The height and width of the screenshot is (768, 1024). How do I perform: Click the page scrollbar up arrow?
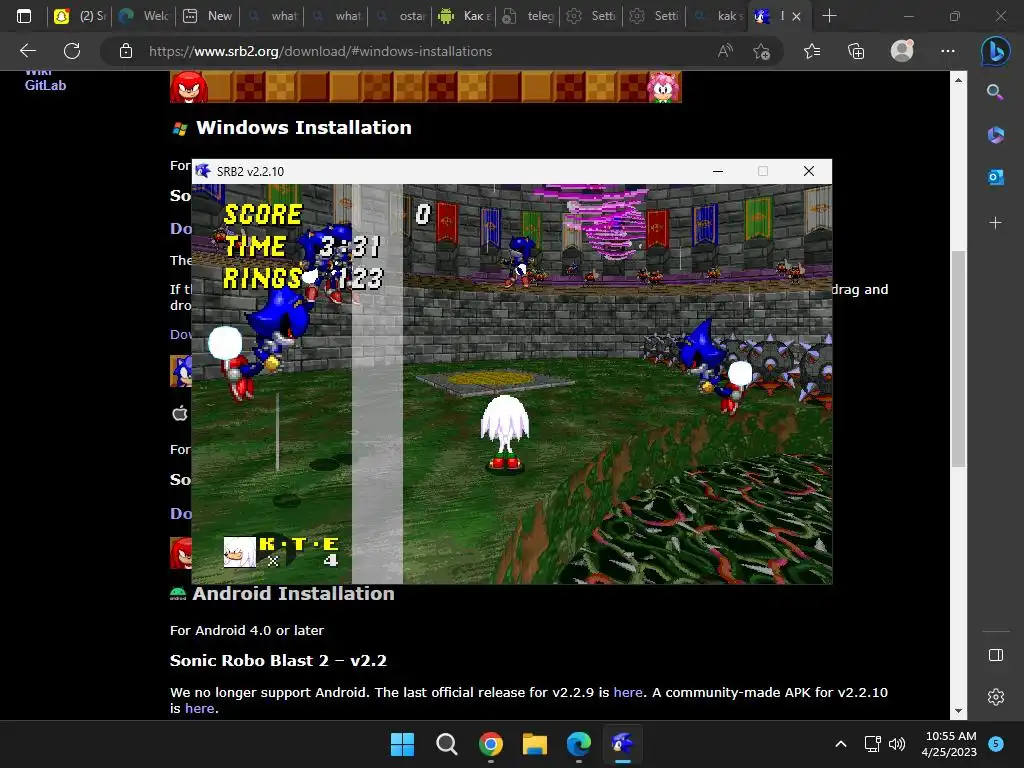[958, 80]
